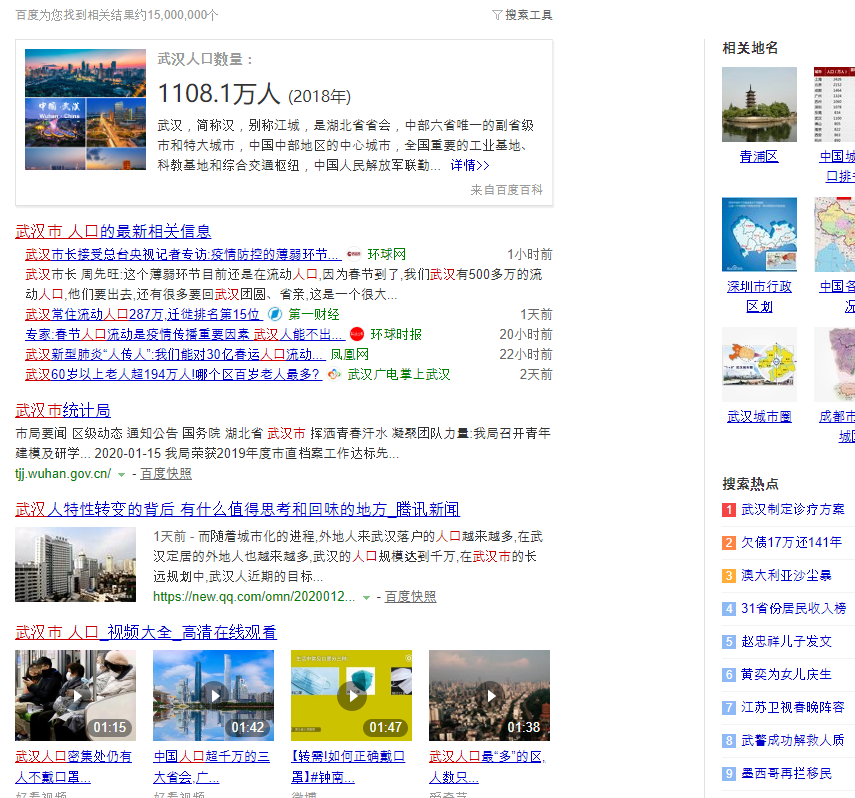The width and height of the screenshot is (855, 798).
Task: Click the 来自百度百科 source text
Action: [507, 190]
